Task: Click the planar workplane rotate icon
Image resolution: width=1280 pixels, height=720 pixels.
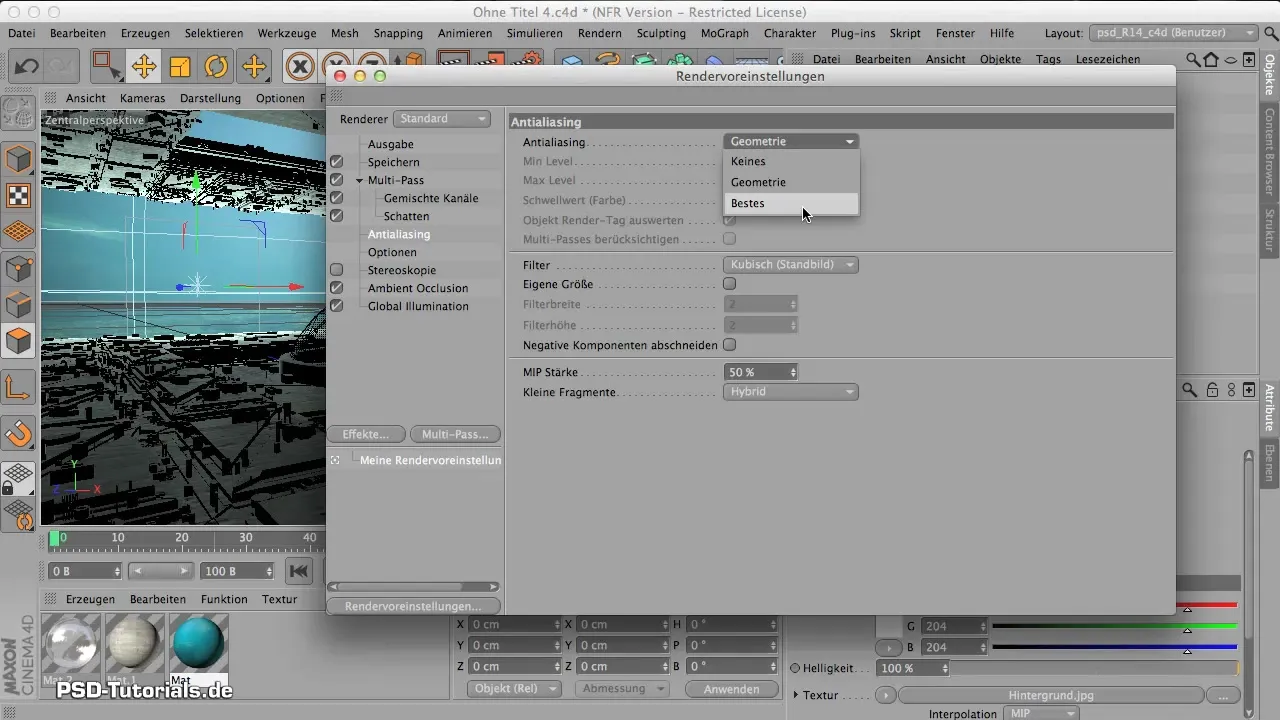Action: pos(19,514)
